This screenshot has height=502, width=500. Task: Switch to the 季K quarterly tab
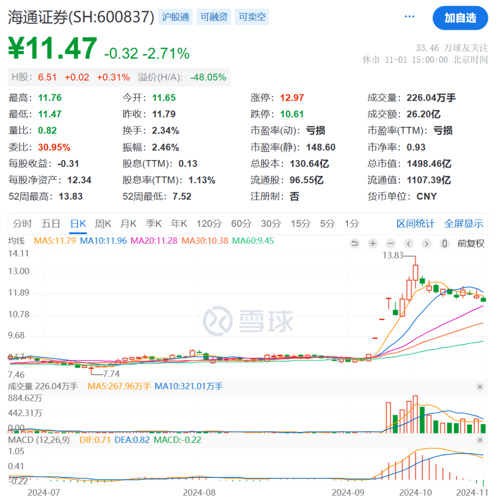pyautogui.click(x=154, y=224)
